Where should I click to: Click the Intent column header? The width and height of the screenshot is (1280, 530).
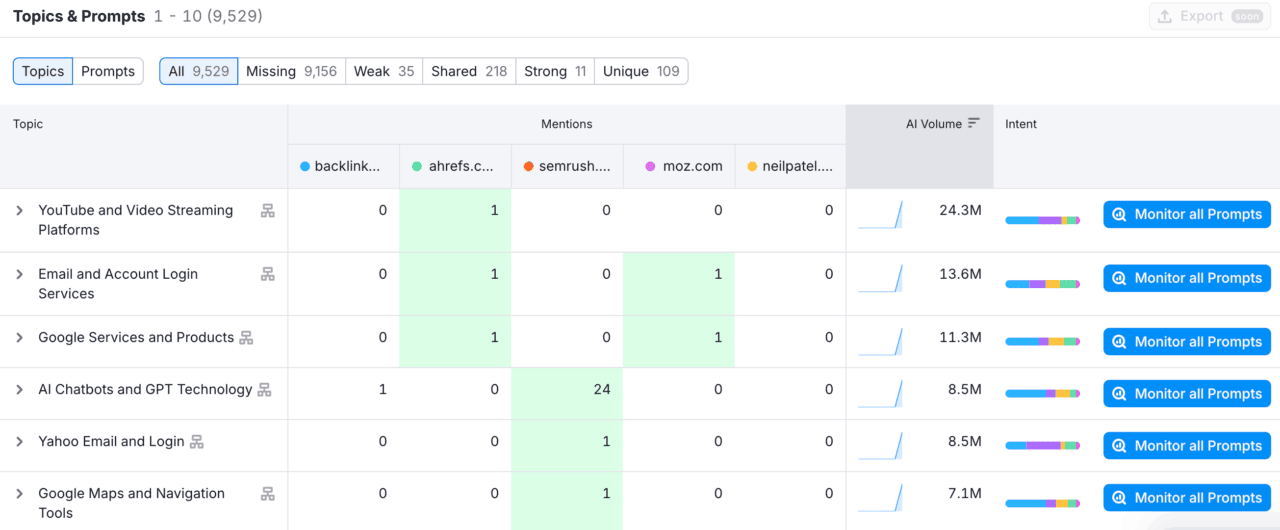point(1021,124)
